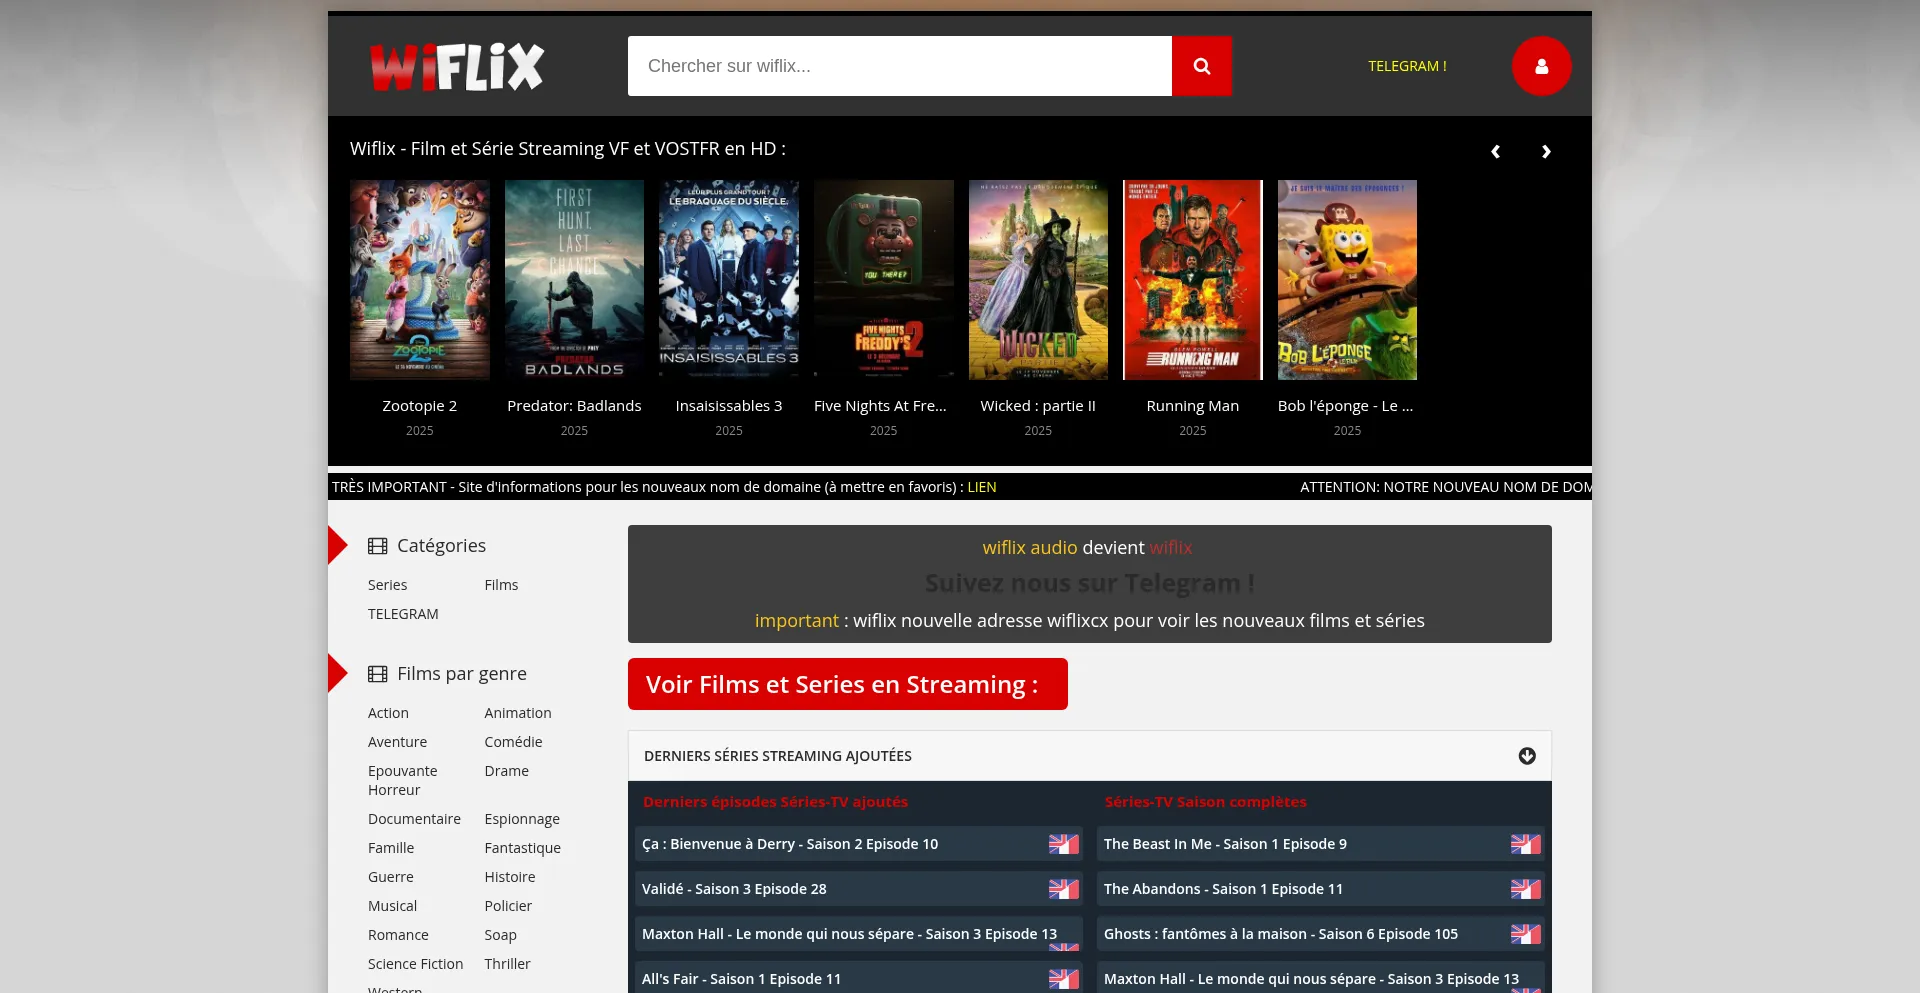The image size is (1920, 993).
Task: Open the Running Man poster
Action: 1193,280
